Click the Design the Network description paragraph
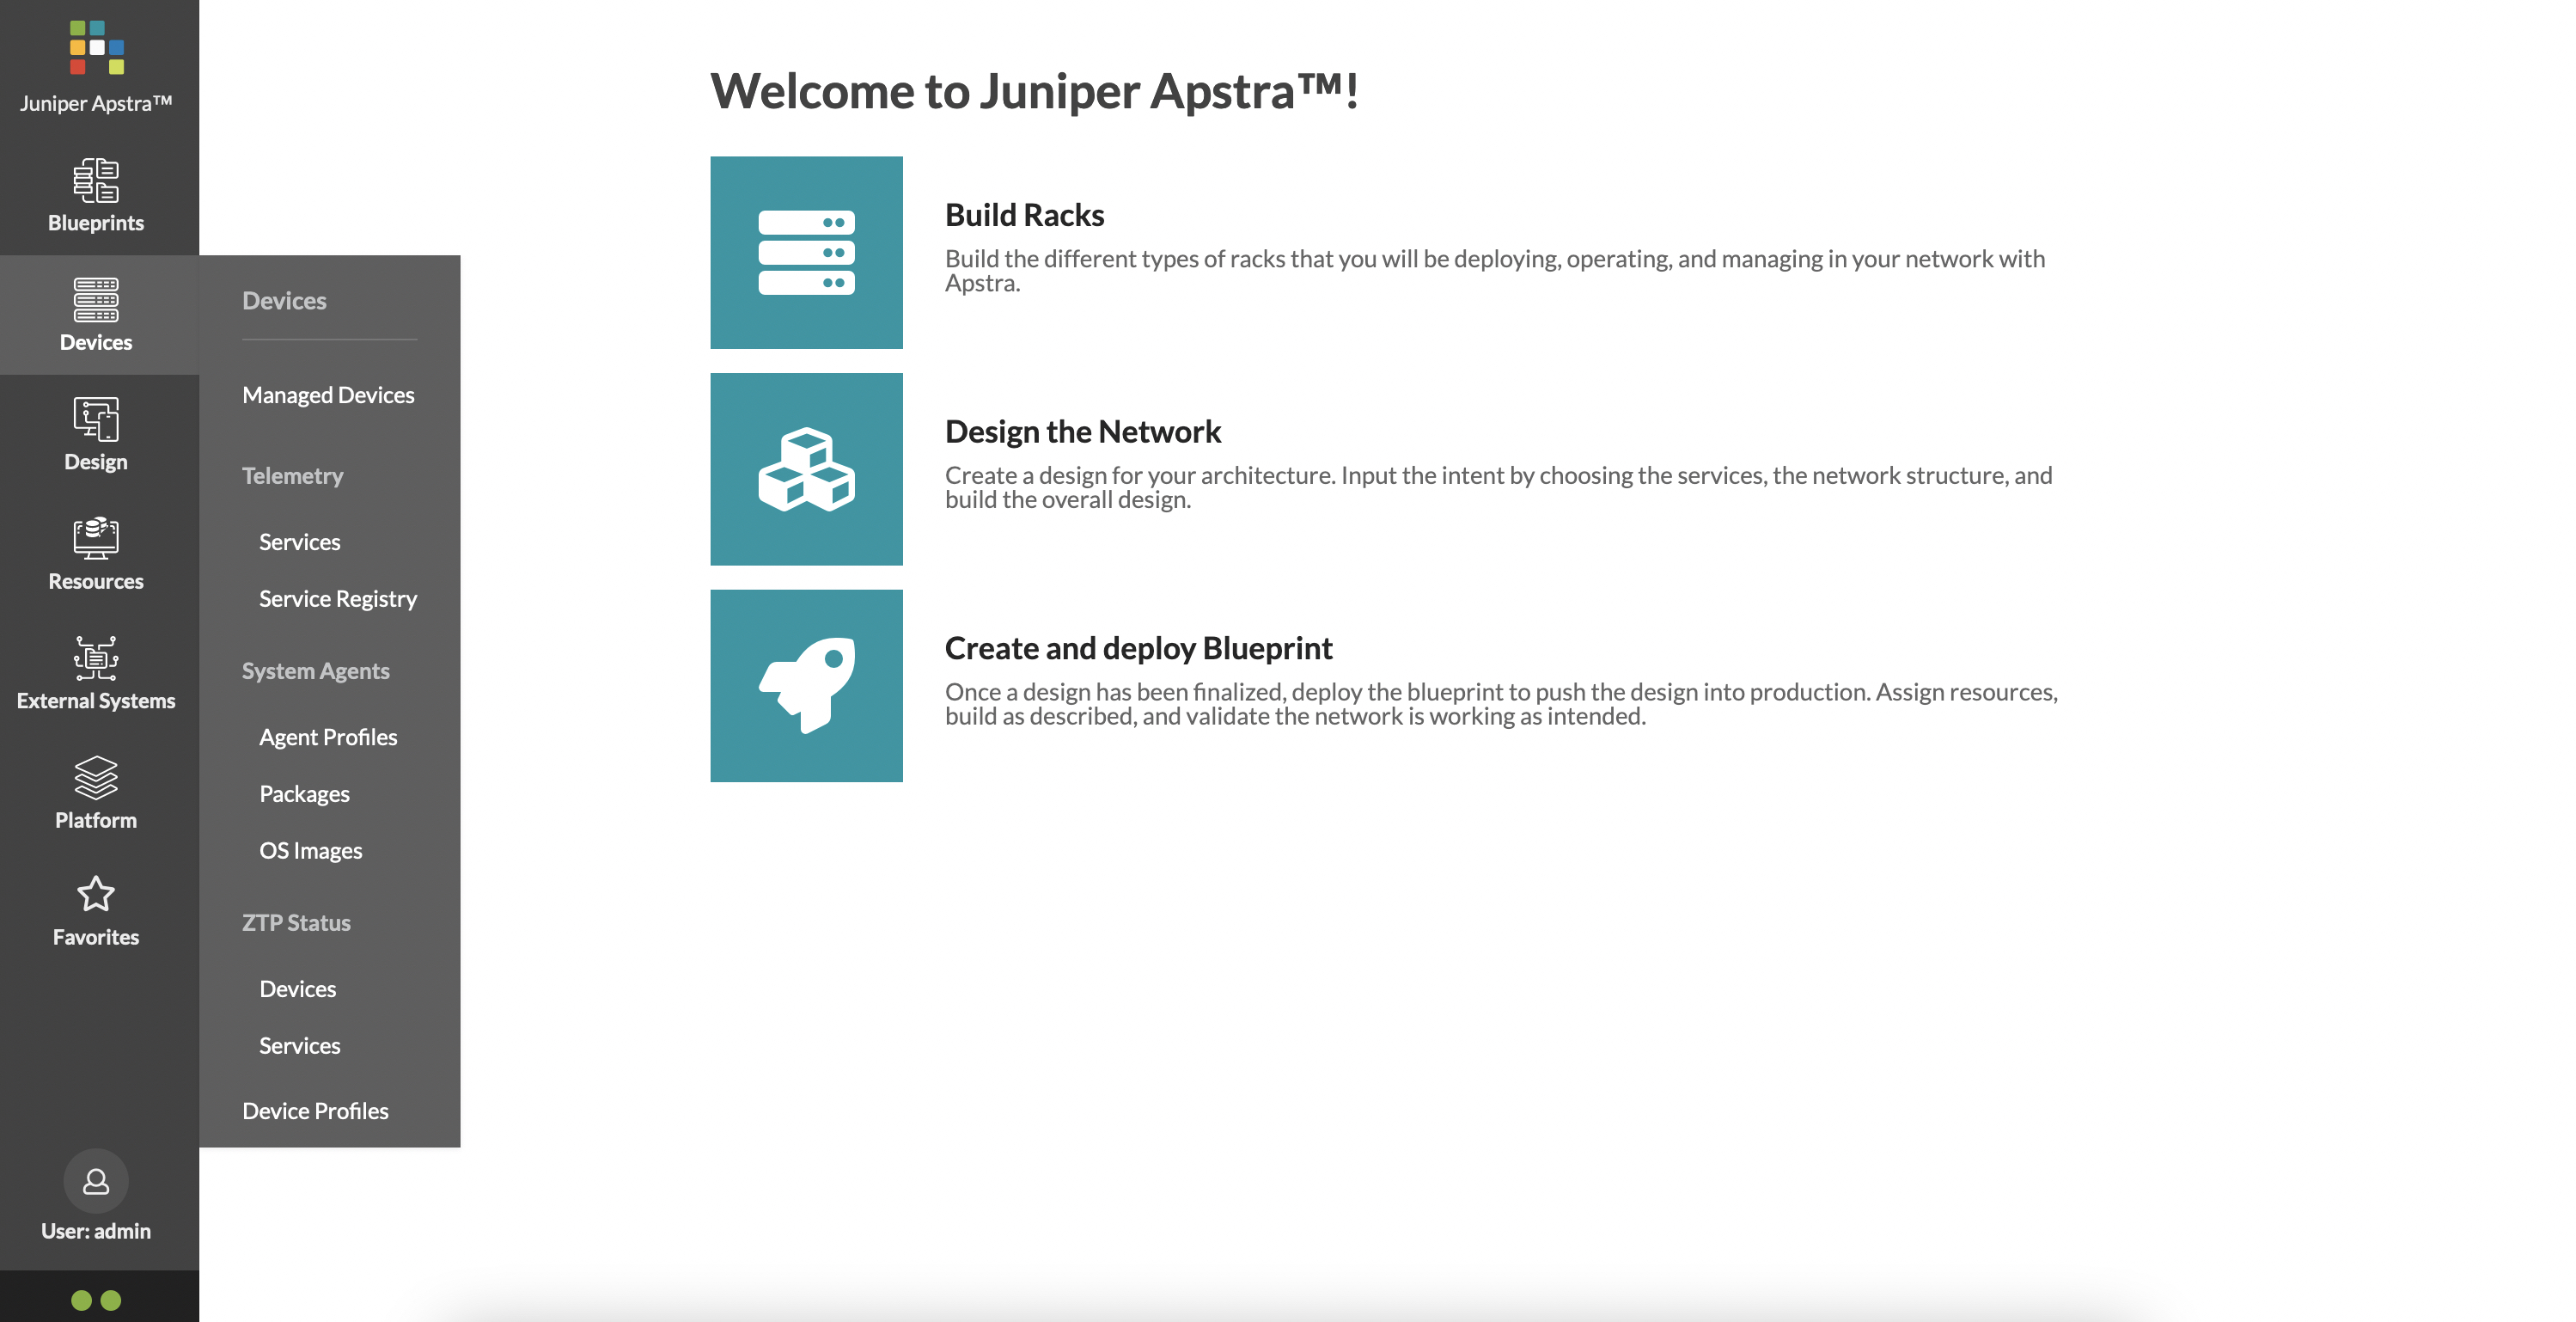 point(1498,488)
